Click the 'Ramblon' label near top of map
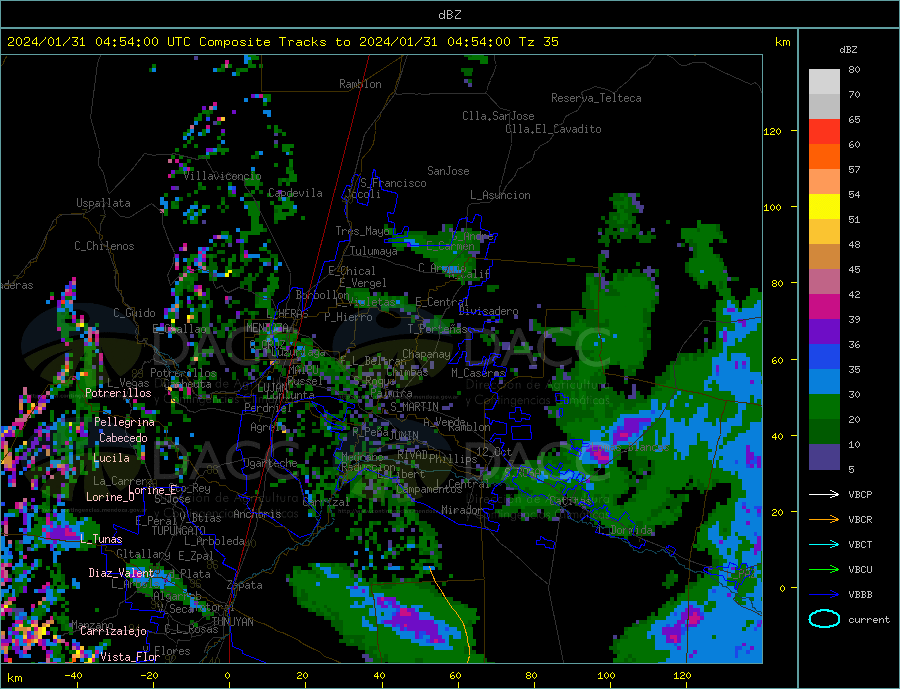Viewport: 900px width, 689px height. (360, 84)
